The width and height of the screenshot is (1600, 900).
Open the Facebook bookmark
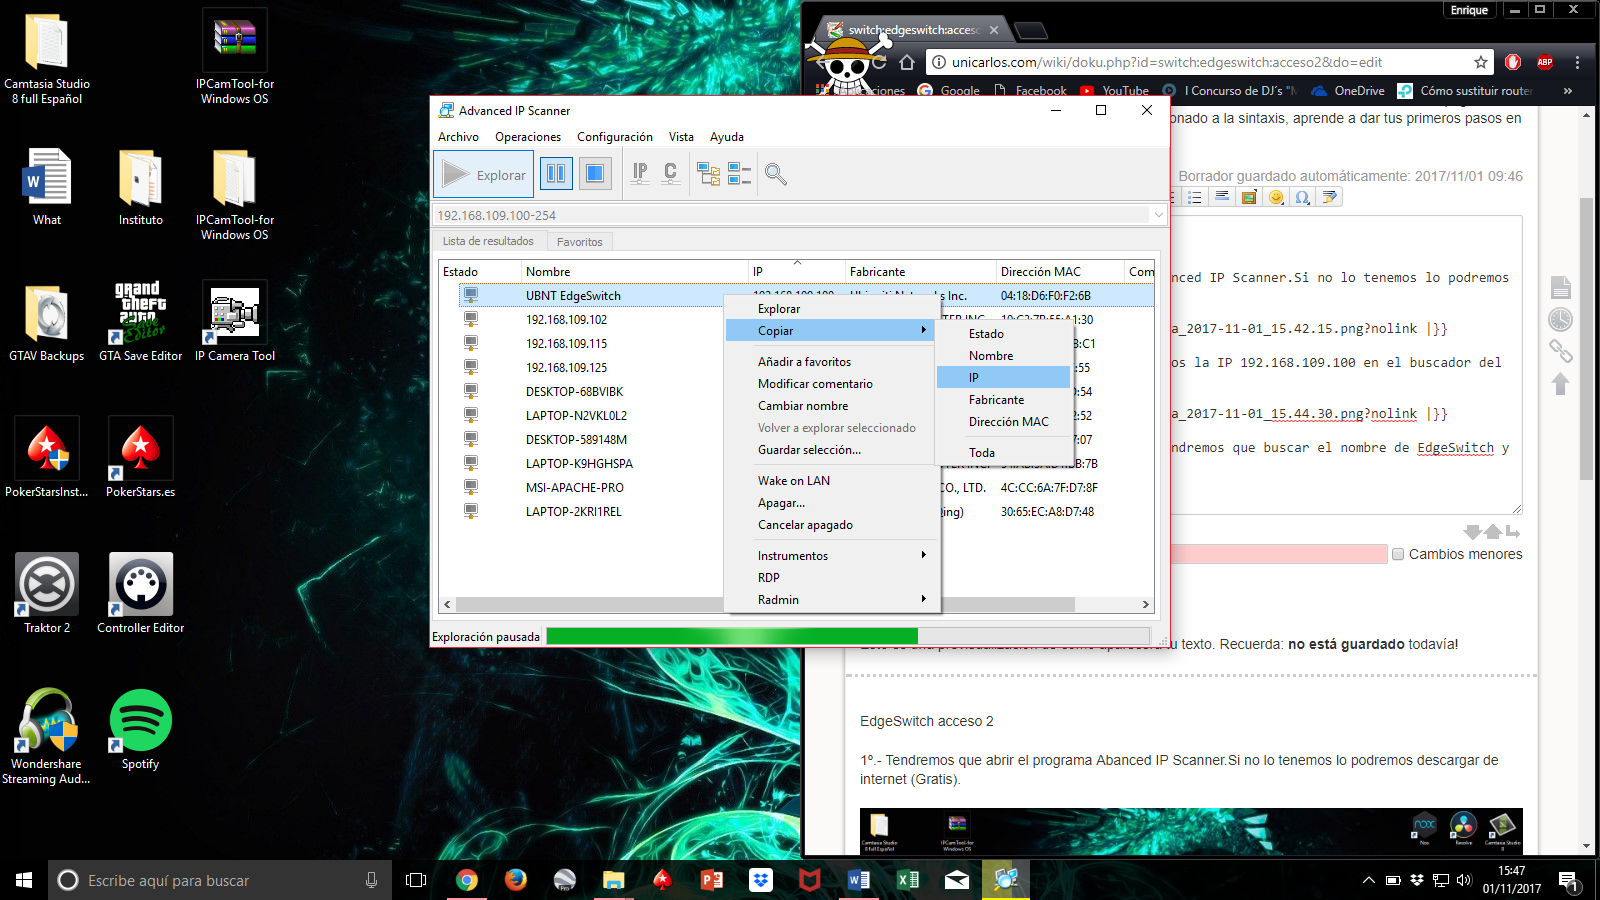(x=1030, y=91)
